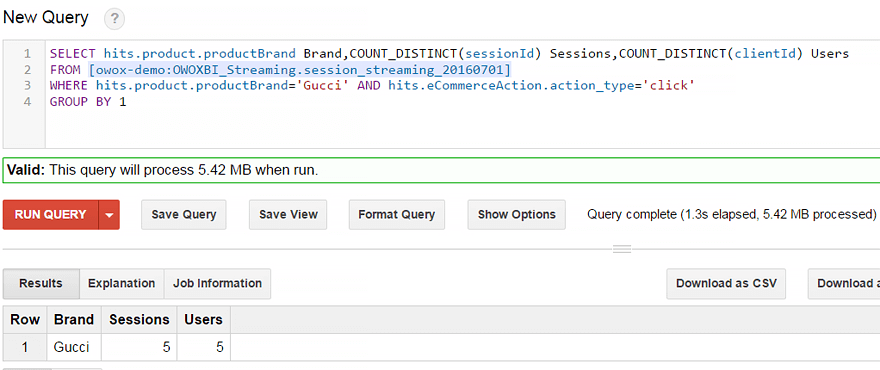Expand the Run Query dropdown arrow

pos(109,214)
